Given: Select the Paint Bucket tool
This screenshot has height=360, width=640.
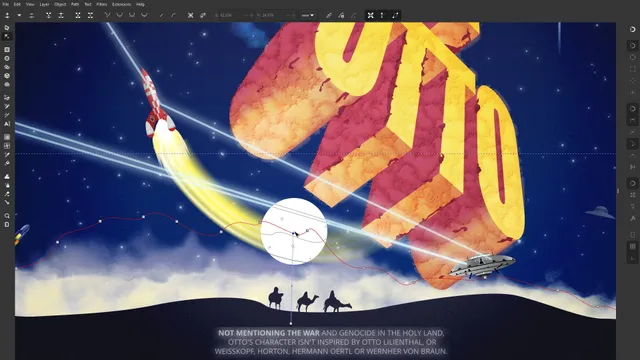Looking at the screenshot, I should pos(7,163).
